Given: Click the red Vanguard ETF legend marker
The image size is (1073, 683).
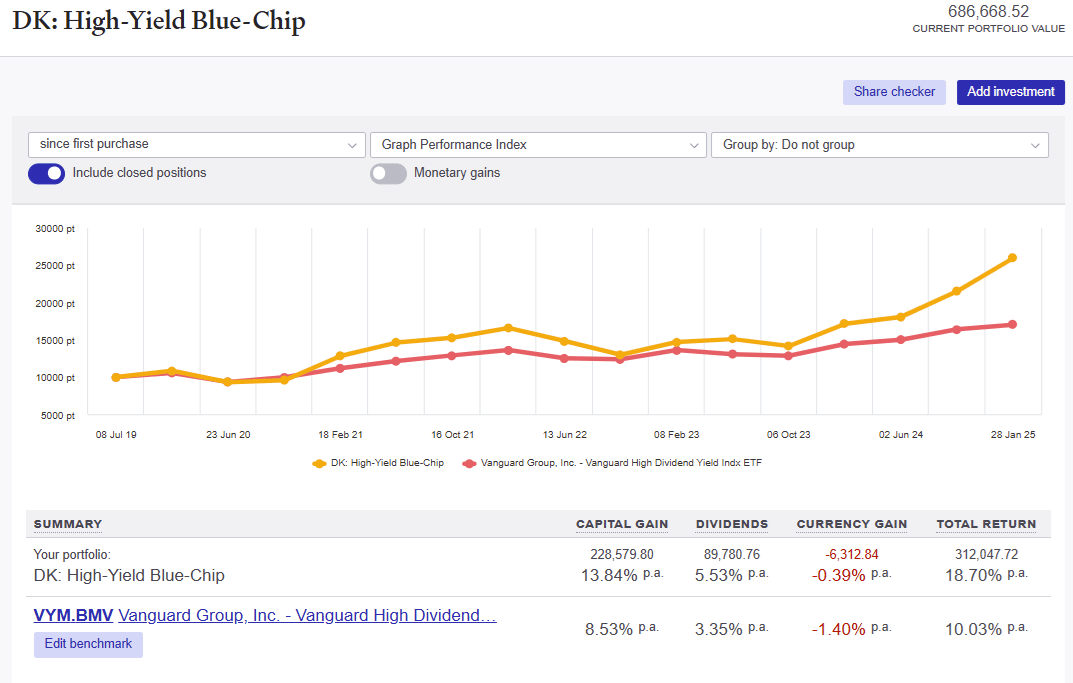Looking at the screenshot, I should pos(470,463).
